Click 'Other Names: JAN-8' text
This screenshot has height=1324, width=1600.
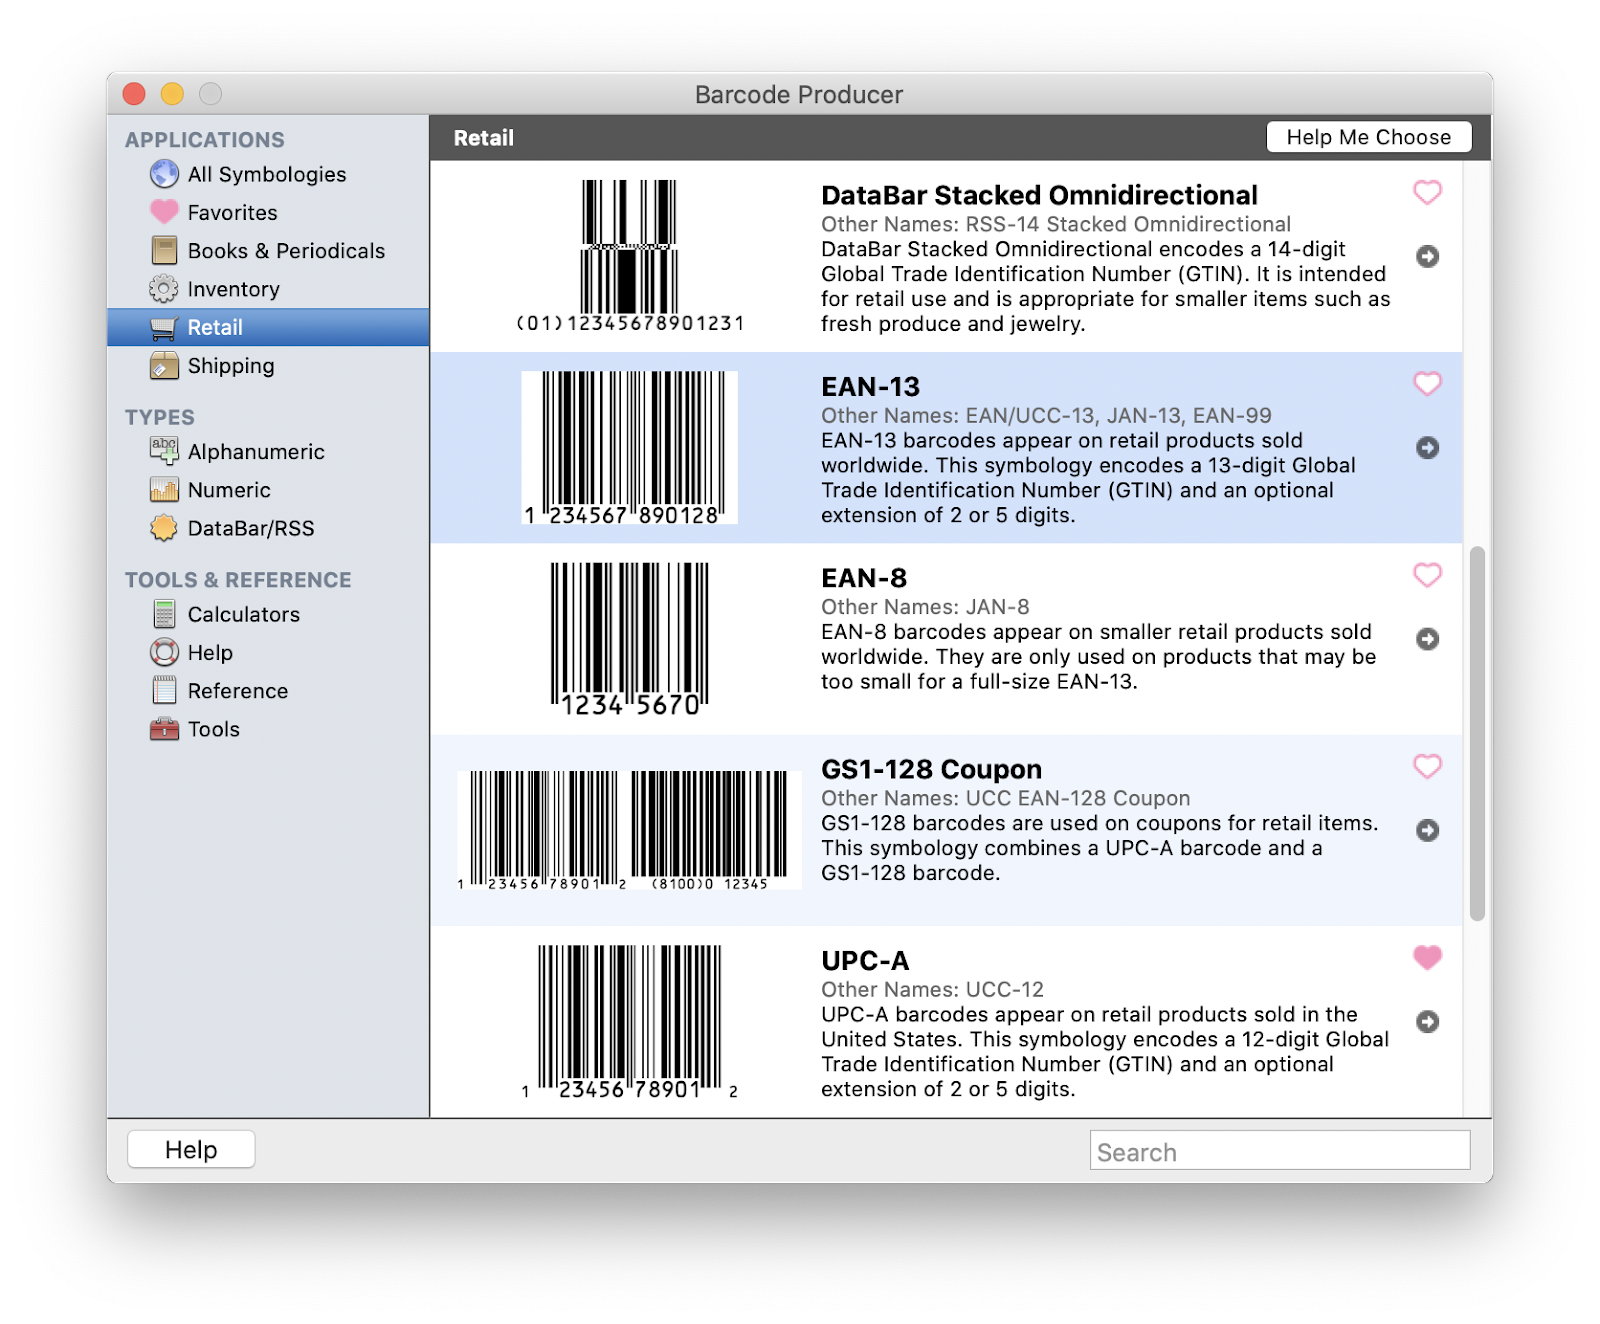[x=925, y=607]
